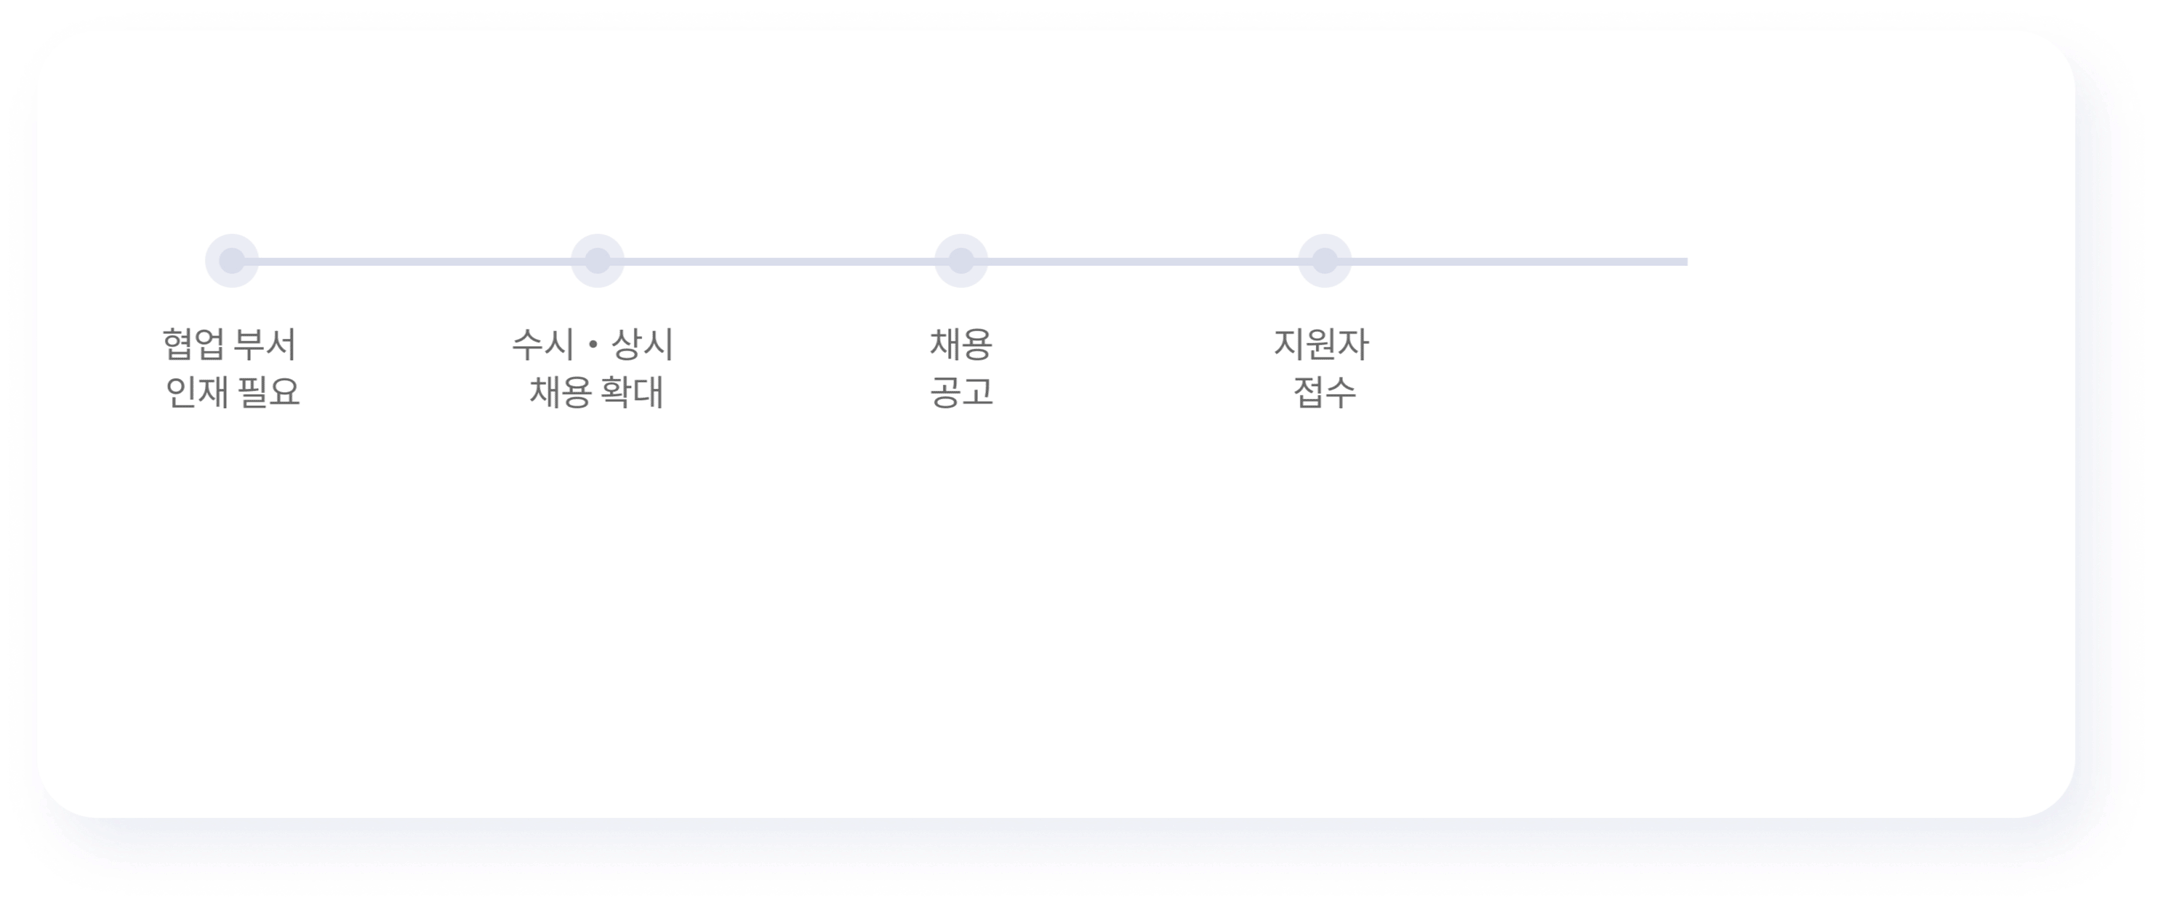Viewport: 2160px width, 908px height.
Task: Click the line between third and fourth dots
Action: click(1143, 261)
